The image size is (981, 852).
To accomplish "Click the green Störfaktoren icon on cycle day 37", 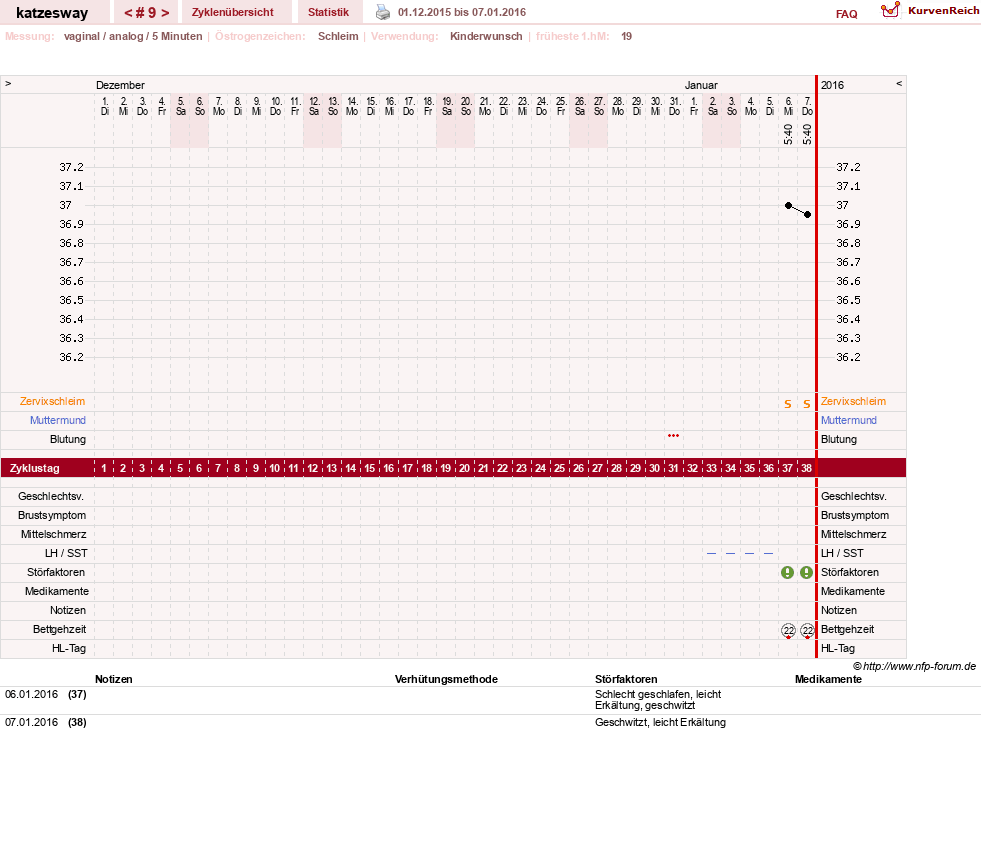I will tap(788, 572).
